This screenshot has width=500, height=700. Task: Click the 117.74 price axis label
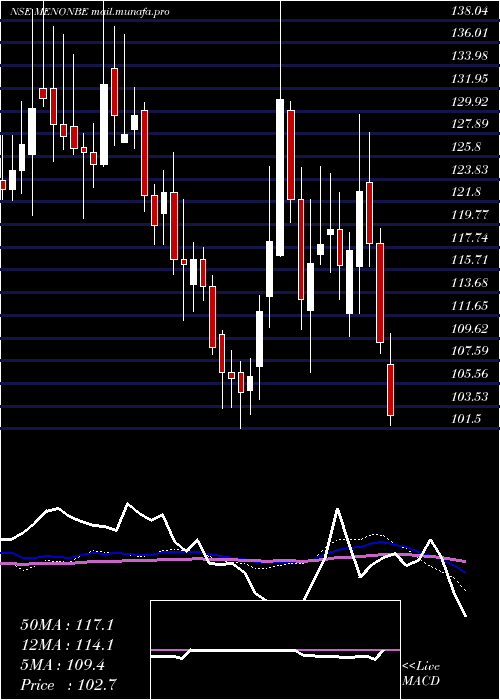pyautogui.click(x=469, y=238)
